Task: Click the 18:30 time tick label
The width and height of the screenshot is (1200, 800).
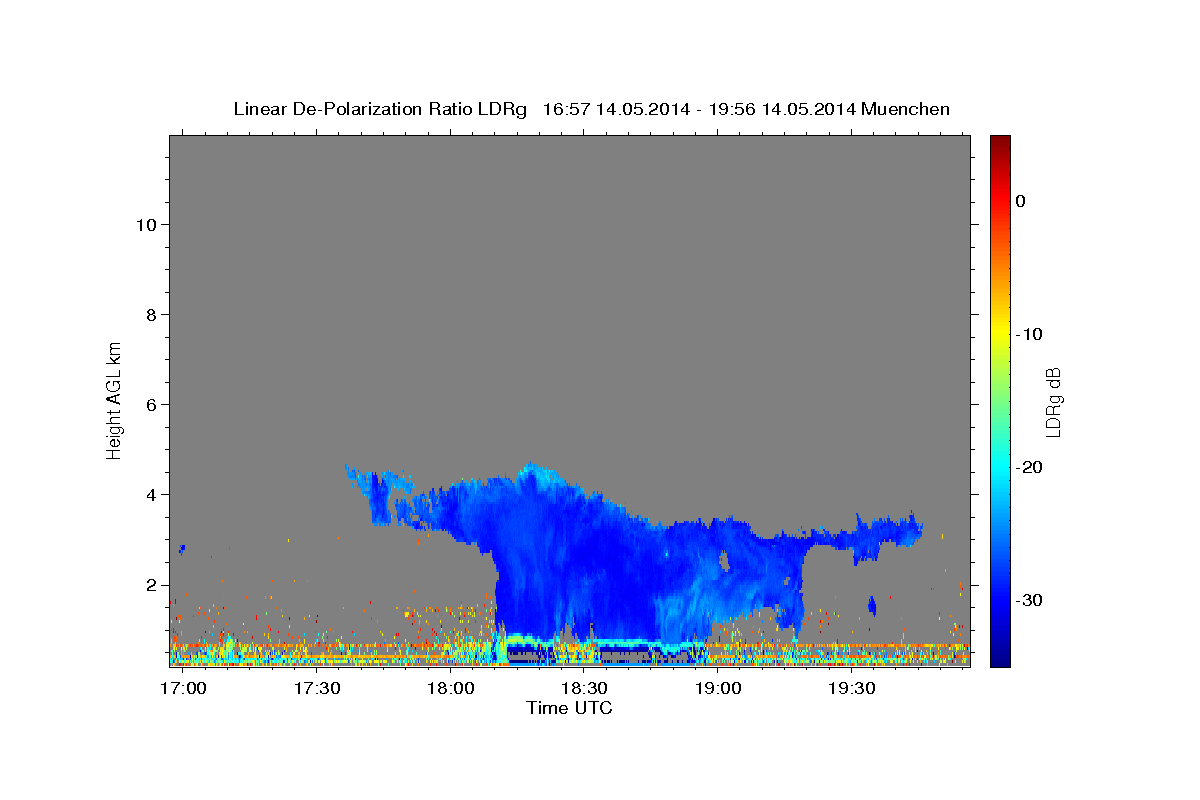Action: (x=584, y=688)
